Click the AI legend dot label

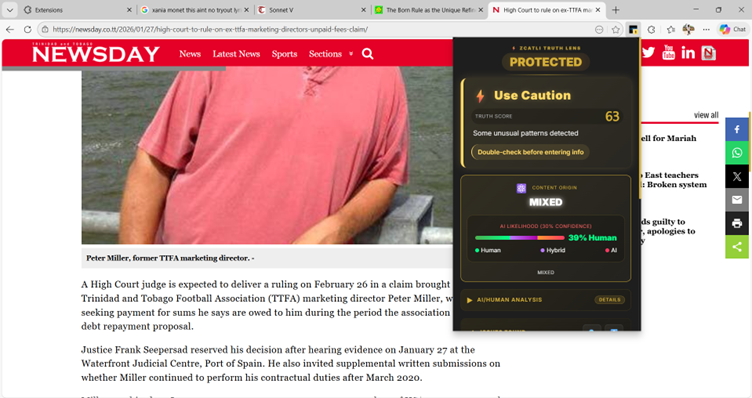pos(611,250)
